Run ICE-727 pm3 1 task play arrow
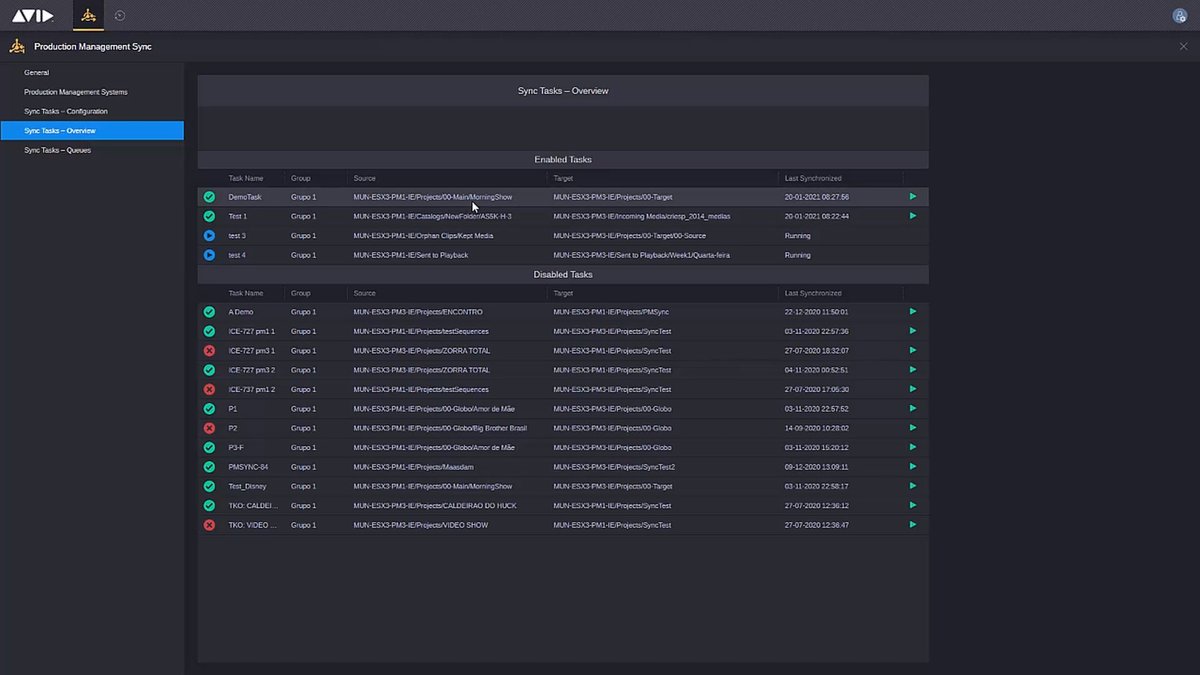 click(x=913, y=350)
